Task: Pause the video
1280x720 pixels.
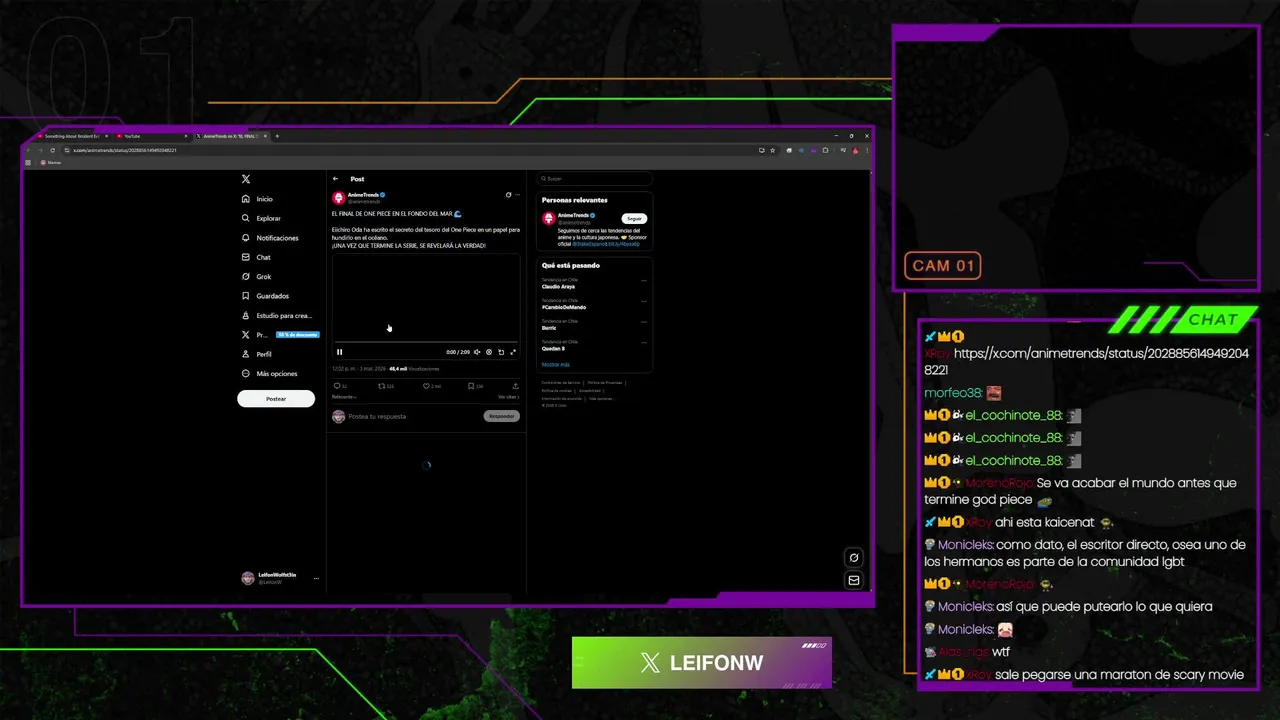Action: pyautogui.click(x=339, y=352)
